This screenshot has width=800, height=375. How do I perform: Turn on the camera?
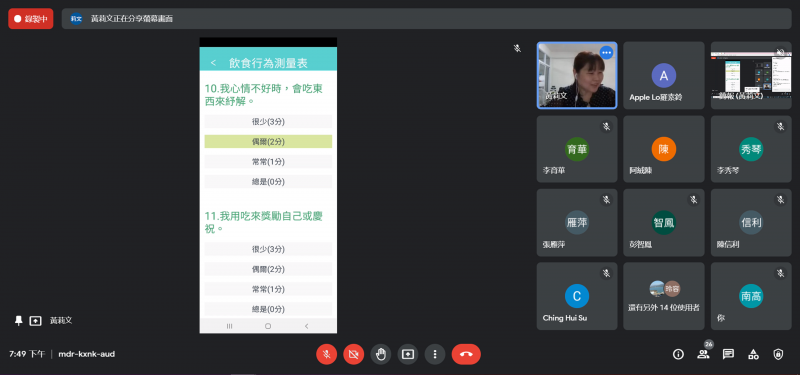(354, 354)
